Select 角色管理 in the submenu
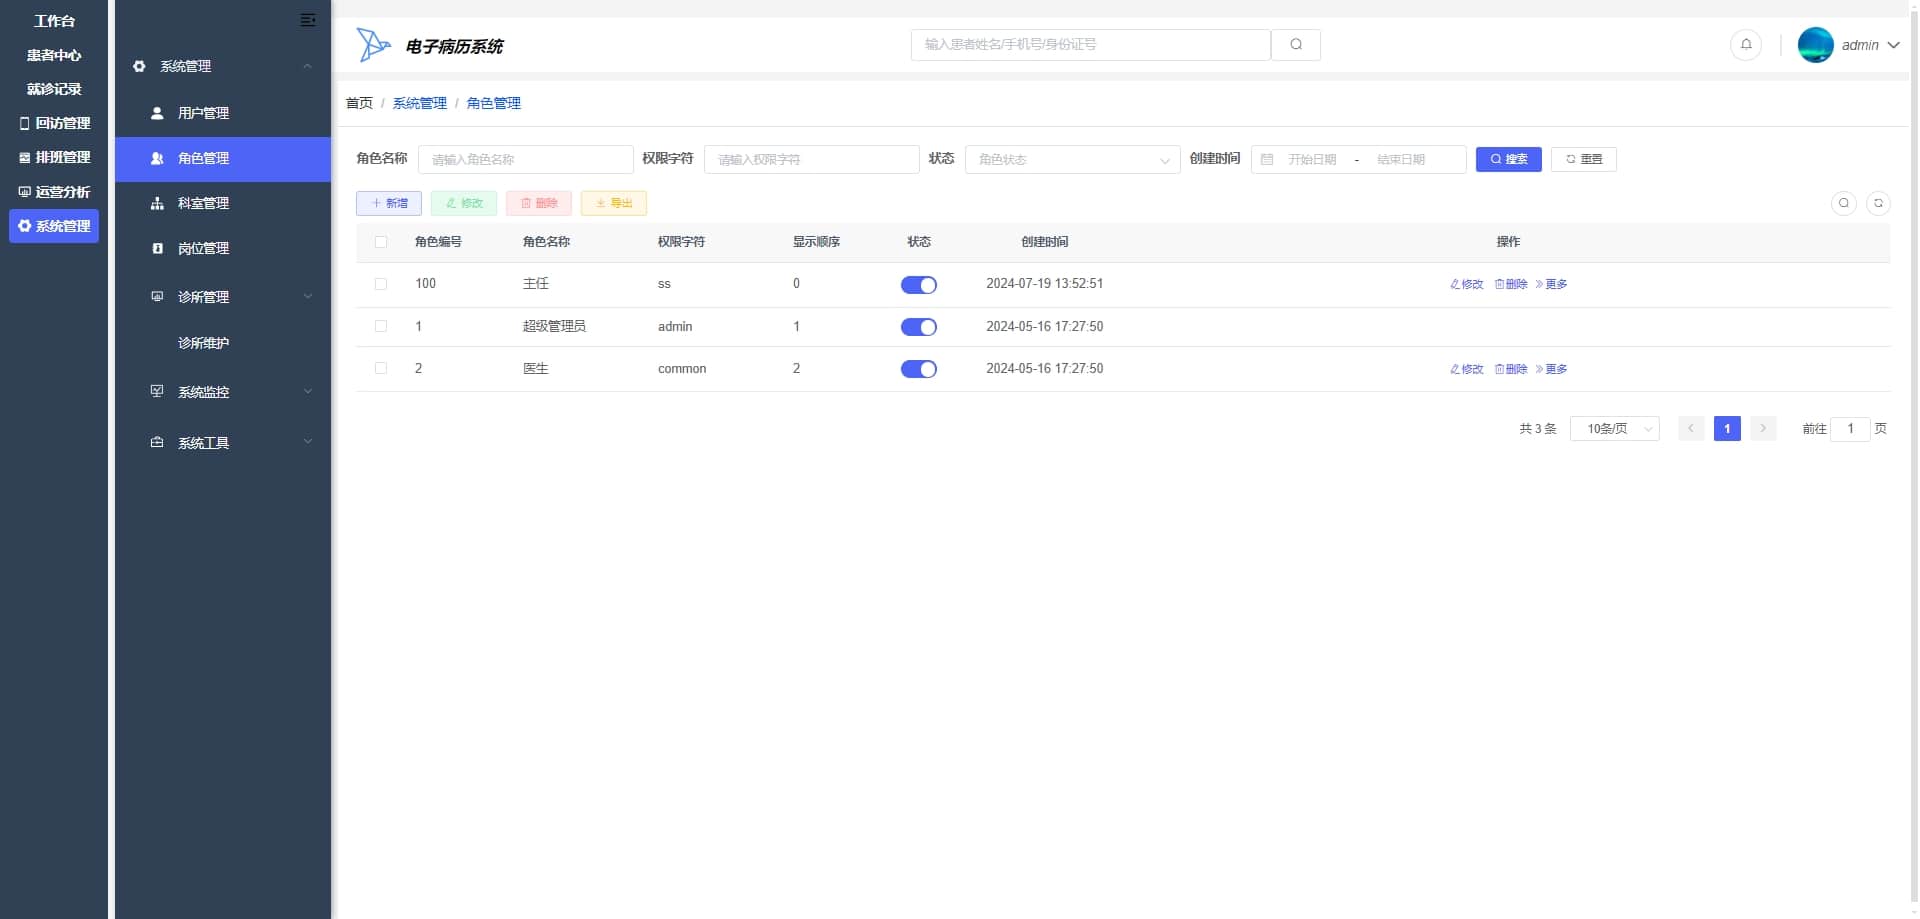Screen dimensions: 1920x919 tap(222, 159)
